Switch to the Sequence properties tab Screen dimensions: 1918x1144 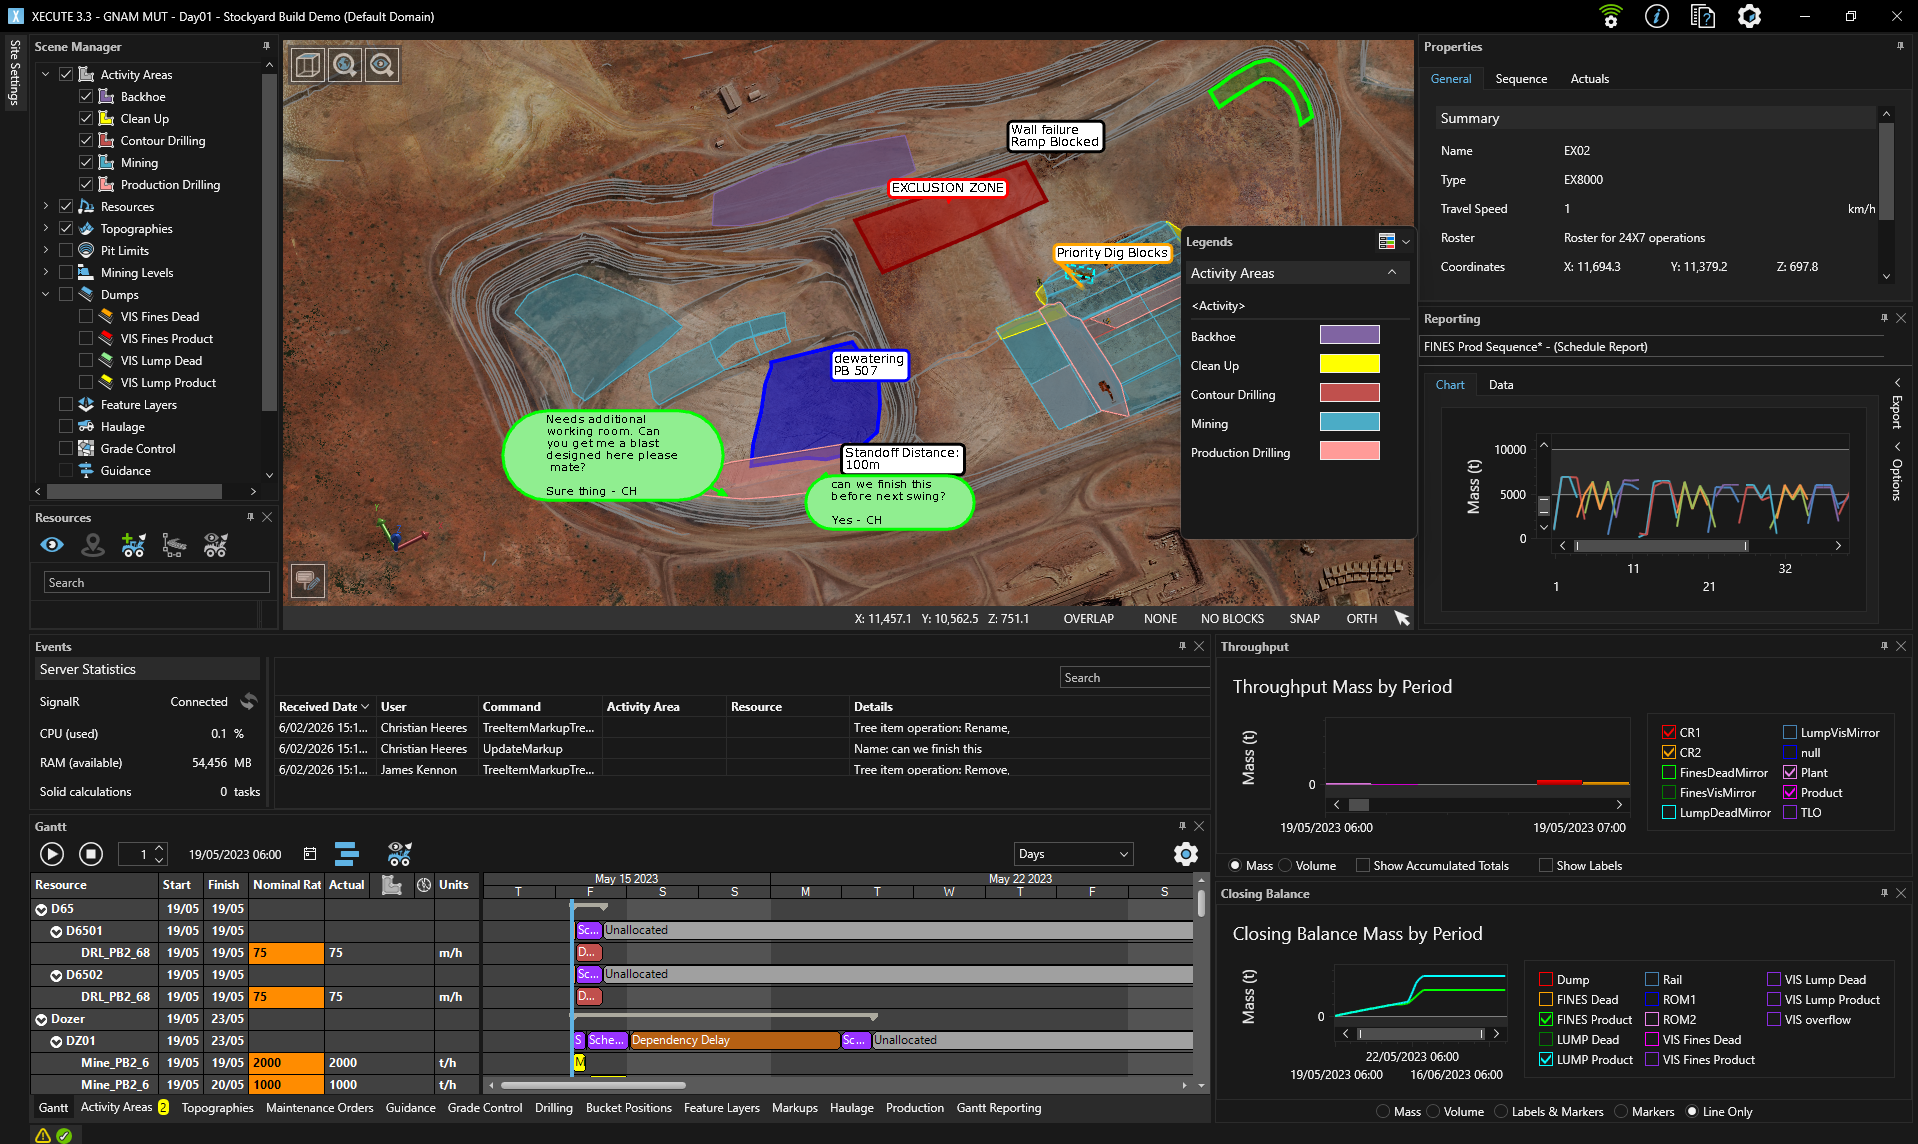coord(1521,79)
